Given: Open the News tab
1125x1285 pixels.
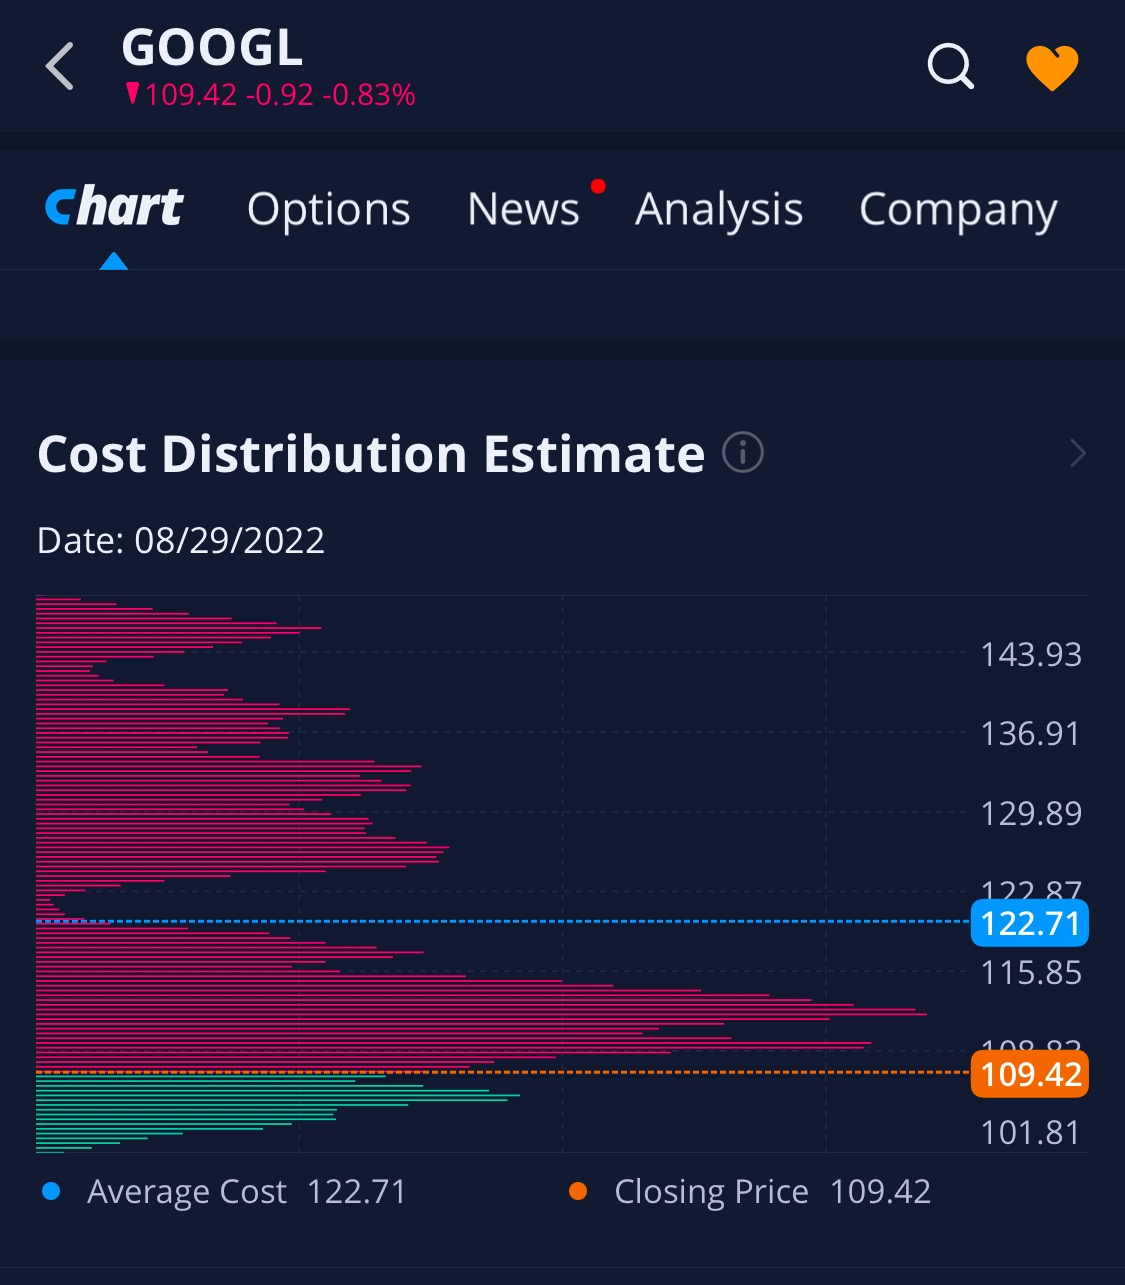Looking at the screenshot, I should coord(523,209).
